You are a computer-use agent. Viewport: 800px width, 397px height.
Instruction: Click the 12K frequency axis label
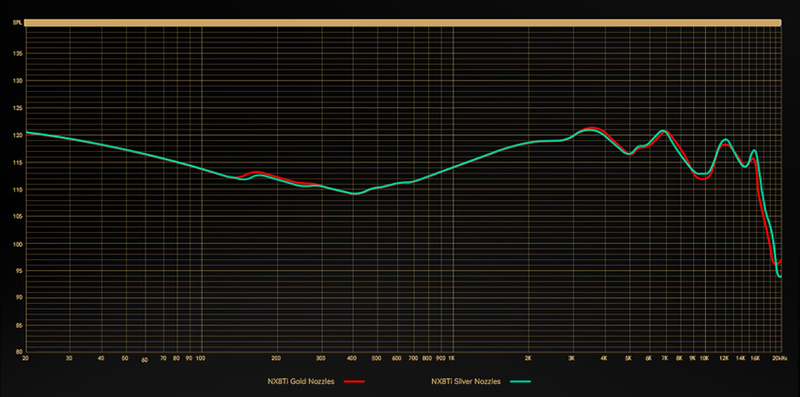pyautogui.click(x=724, y=358)
